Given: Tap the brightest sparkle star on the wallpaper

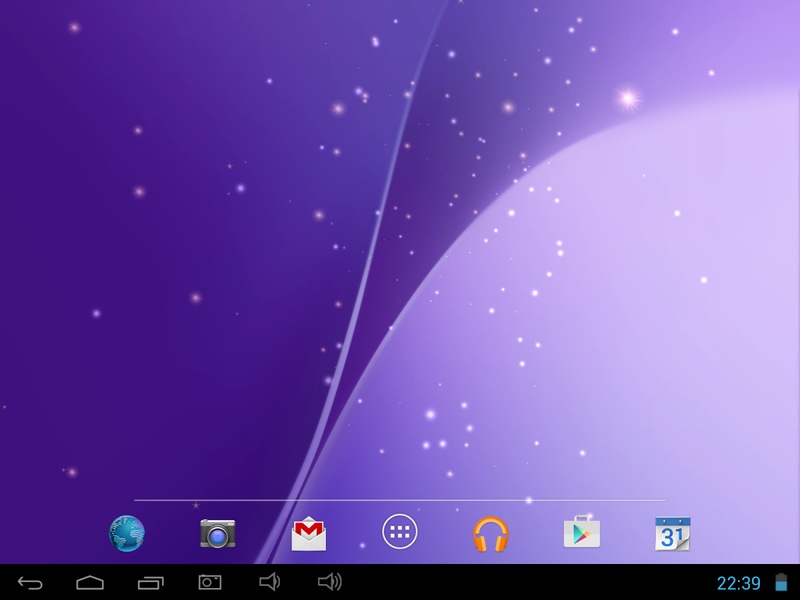Looking at the screenshot, I should [628, 98].
